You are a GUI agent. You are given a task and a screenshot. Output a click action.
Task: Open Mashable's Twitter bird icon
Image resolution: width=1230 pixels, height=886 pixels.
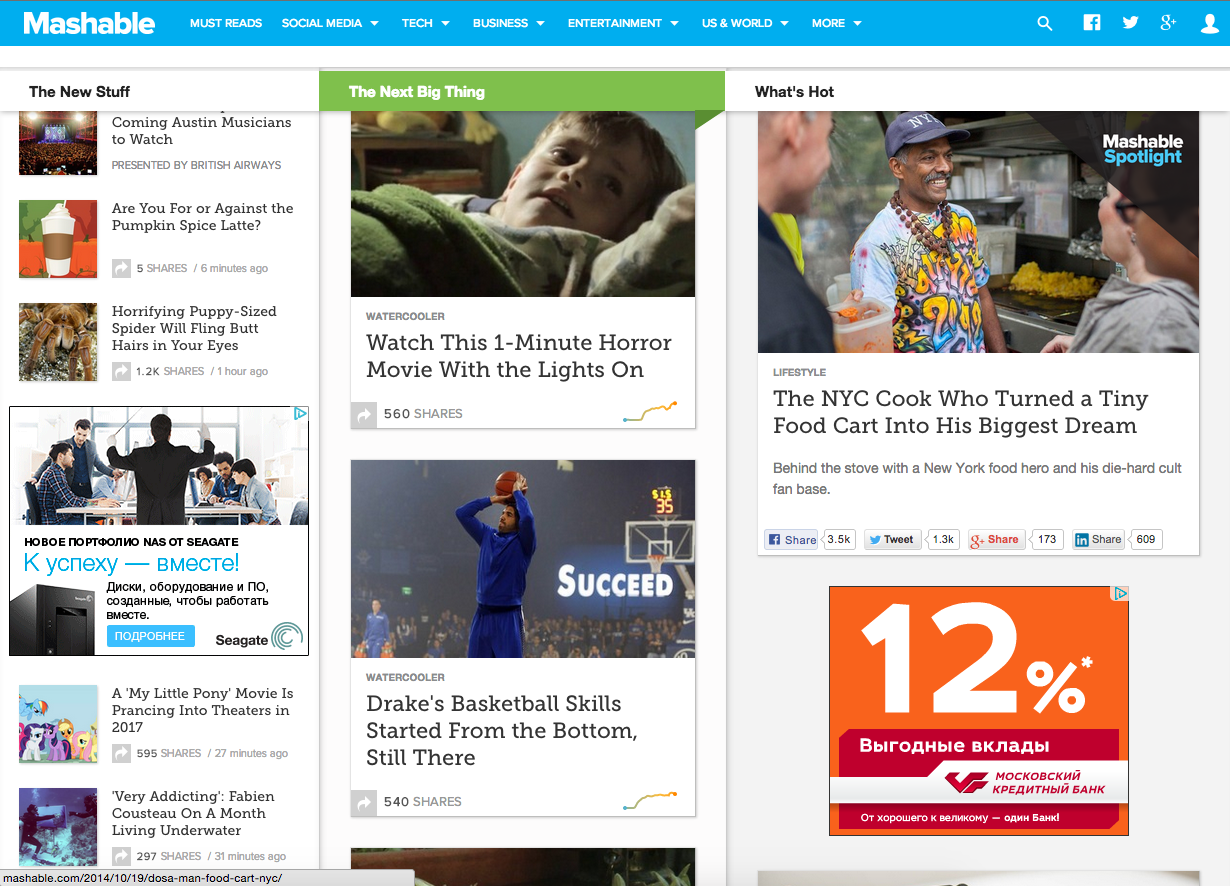[1131, 23]
